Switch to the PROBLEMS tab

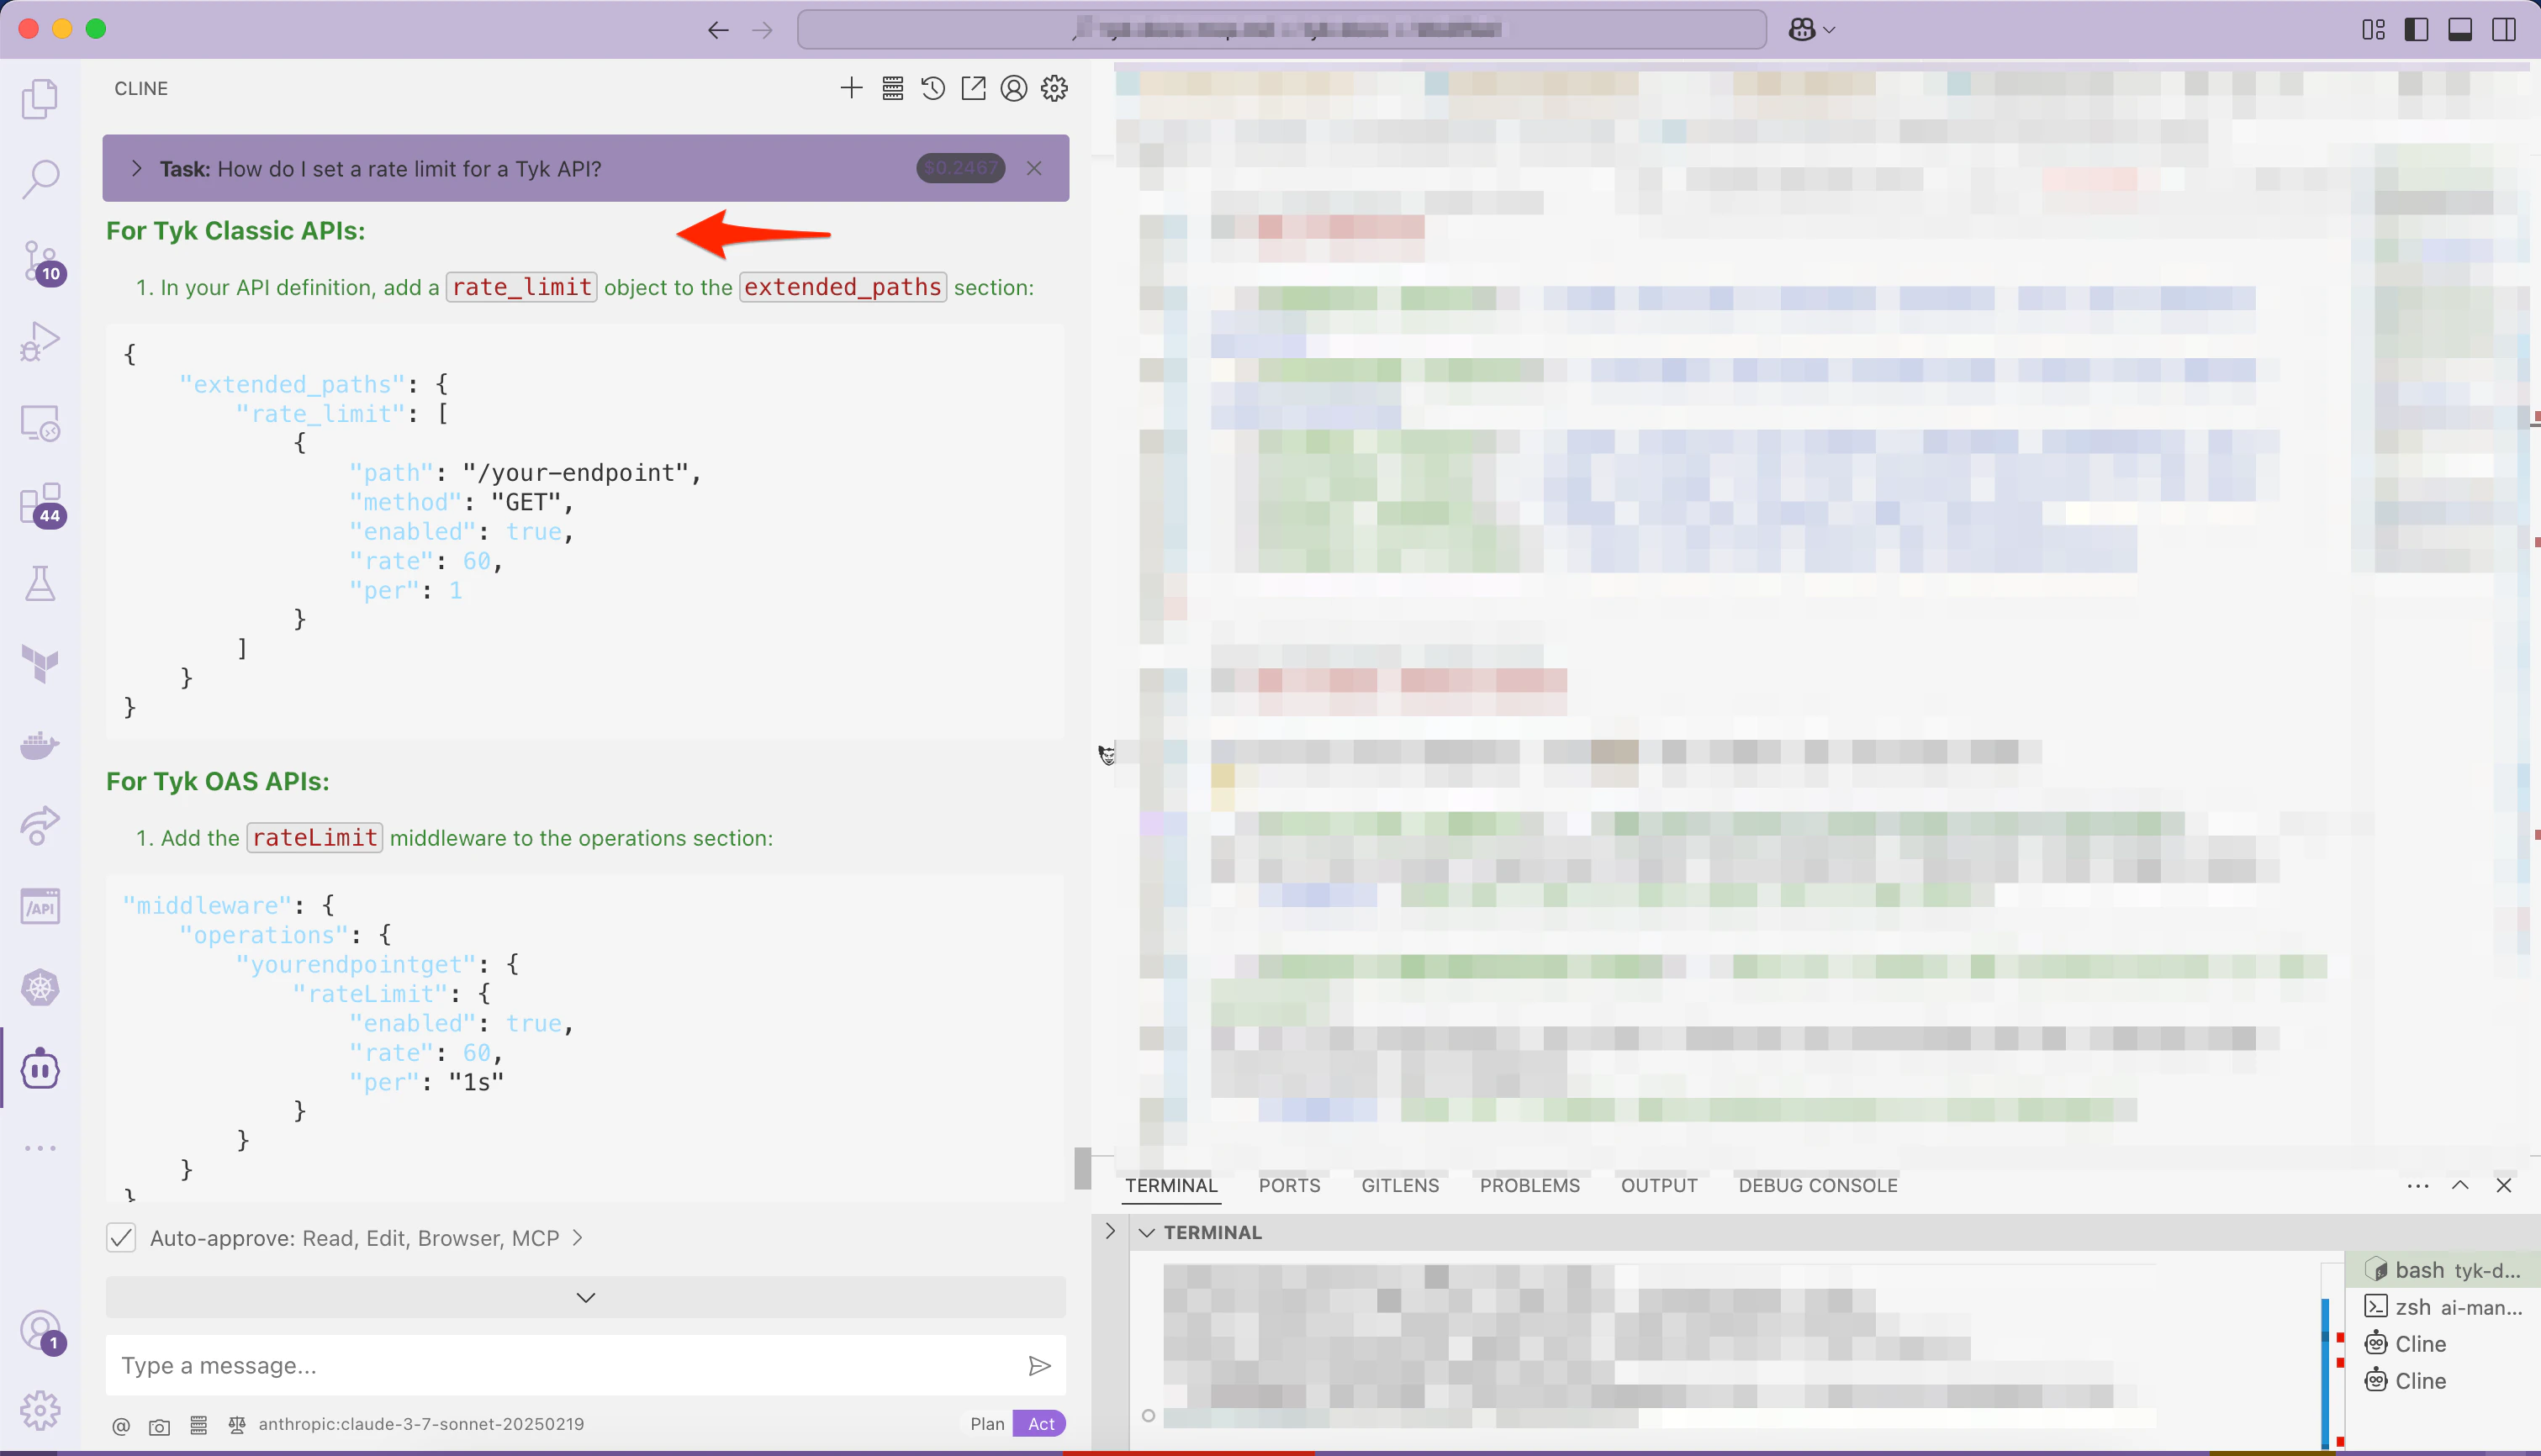[1529, 1185]
